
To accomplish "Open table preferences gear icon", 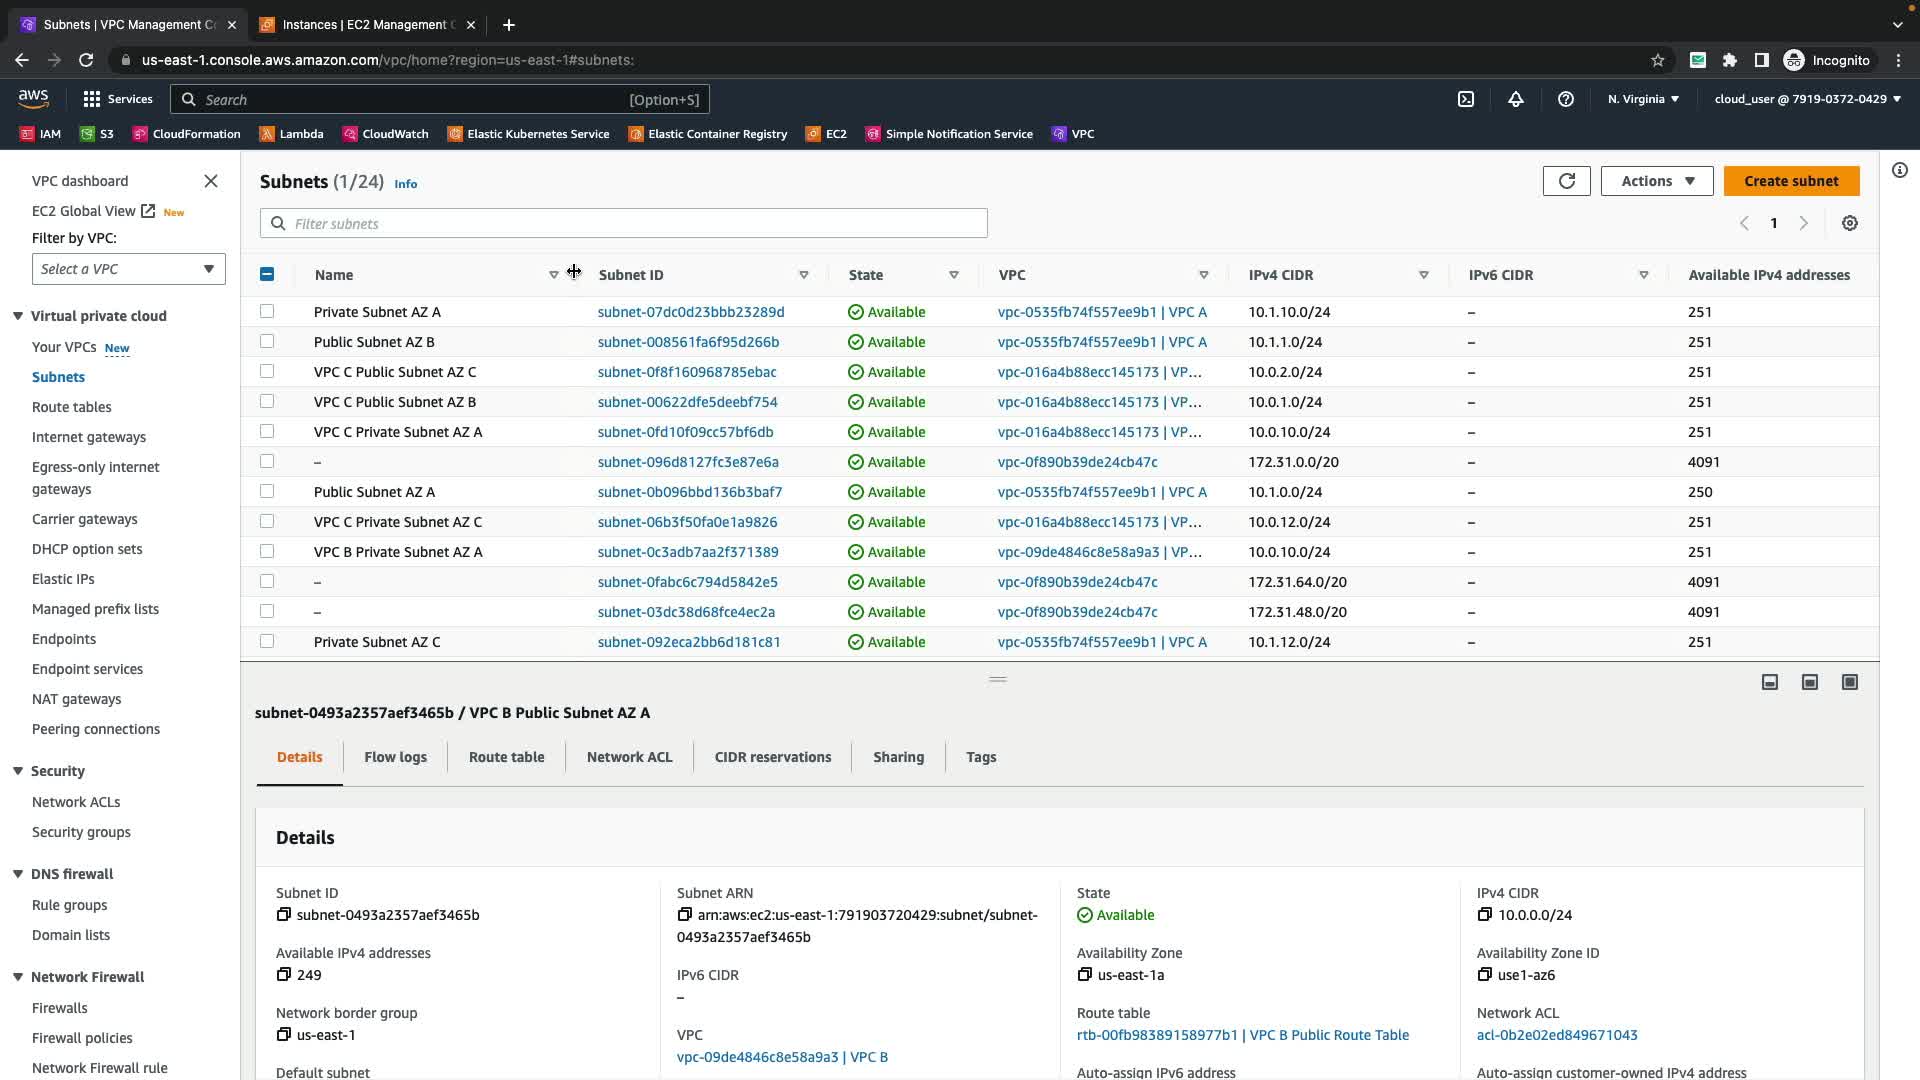I will [x=1850, y=223].
